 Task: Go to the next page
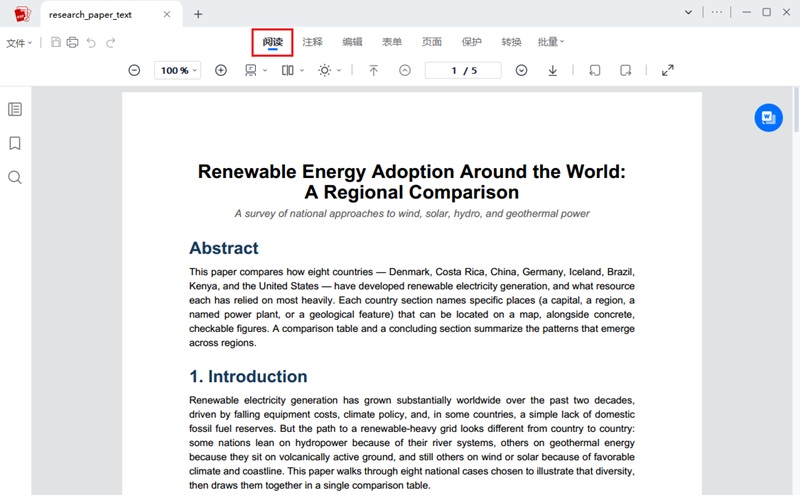point(521,70)
